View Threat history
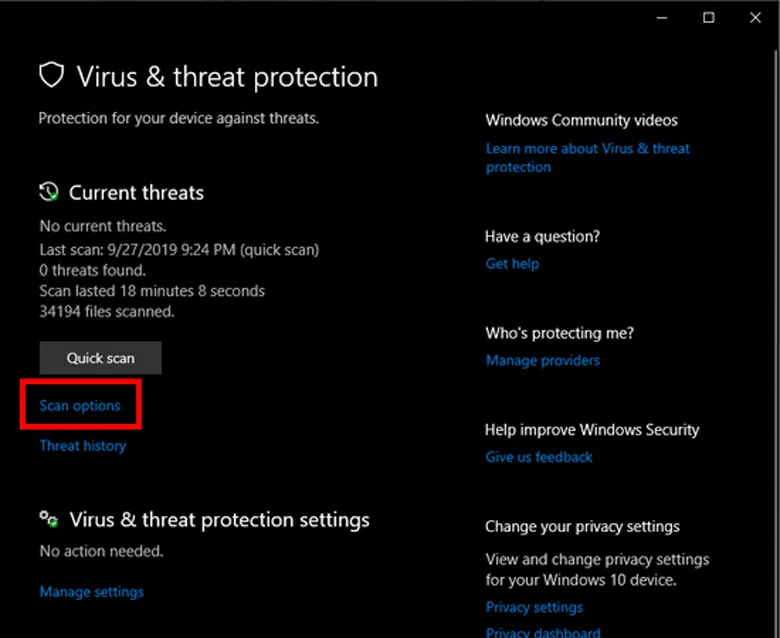 [83, 445]
